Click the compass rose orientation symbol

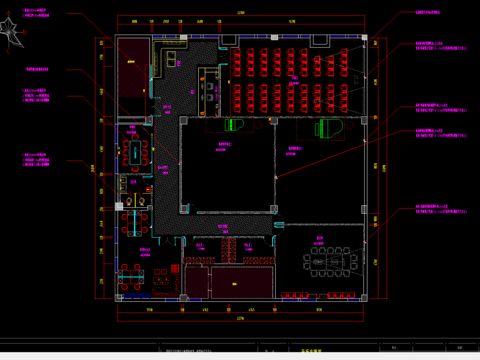pyautogui.click(x=13, y=32)
